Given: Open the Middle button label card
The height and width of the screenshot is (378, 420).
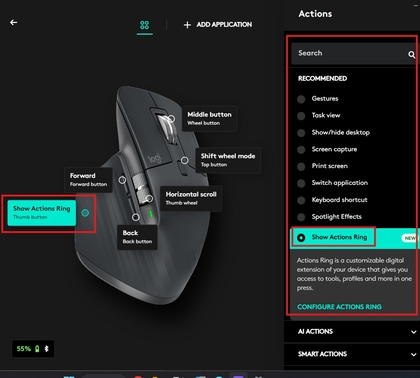Looking at the screenshot, I should (x=210, y=119).
